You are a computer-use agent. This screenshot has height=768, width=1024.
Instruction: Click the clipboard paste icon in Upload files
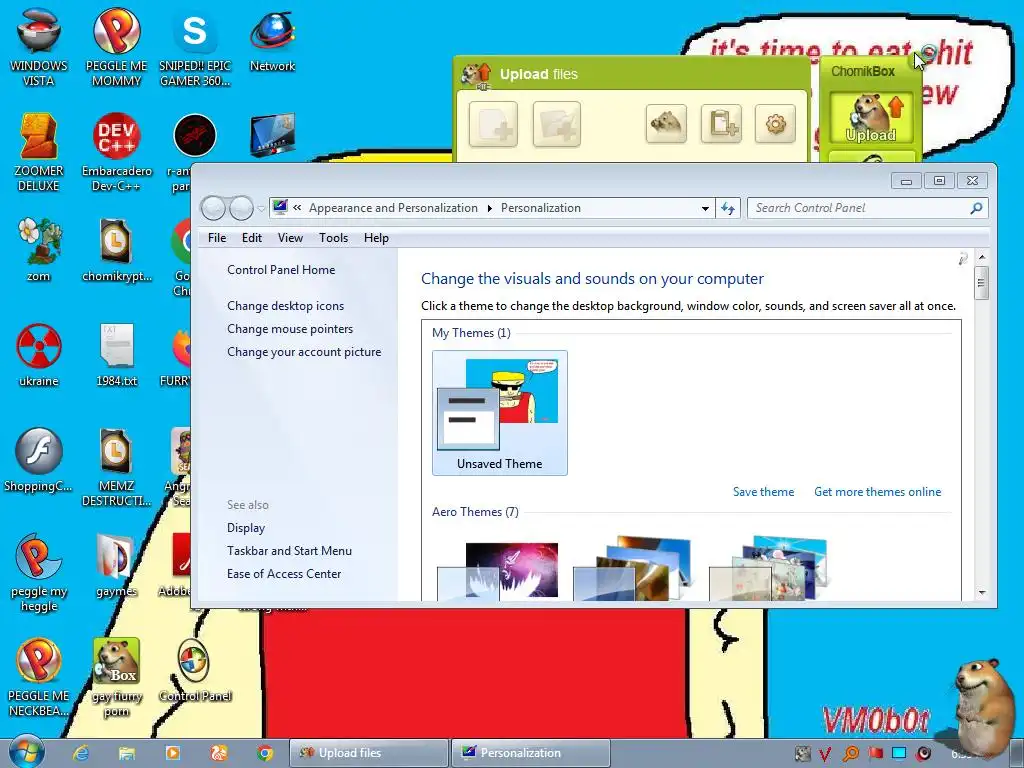(721, 123)
